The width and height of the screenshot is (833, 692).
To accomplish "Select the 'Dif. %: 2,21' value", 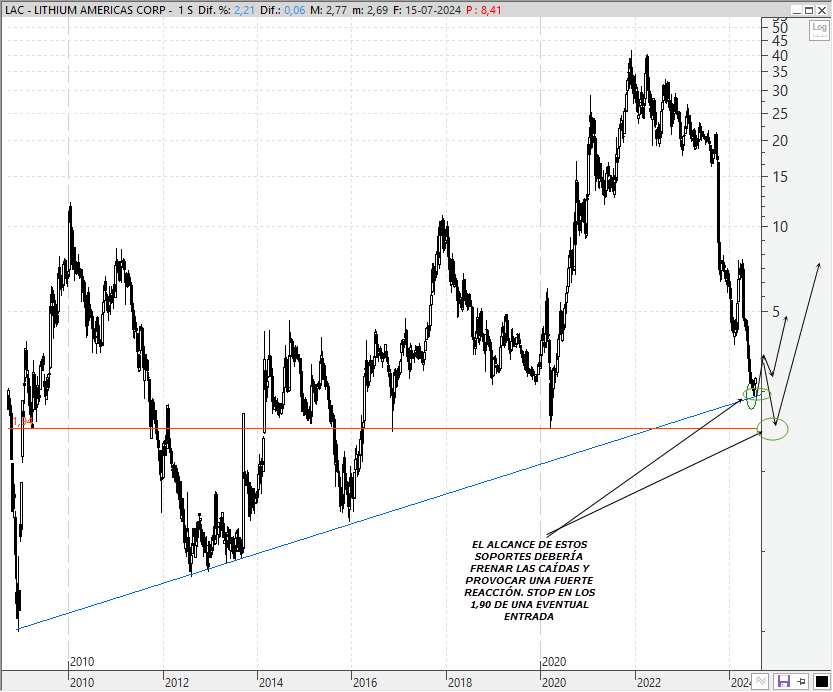I will pyautogui.click(x=226, y=10).
